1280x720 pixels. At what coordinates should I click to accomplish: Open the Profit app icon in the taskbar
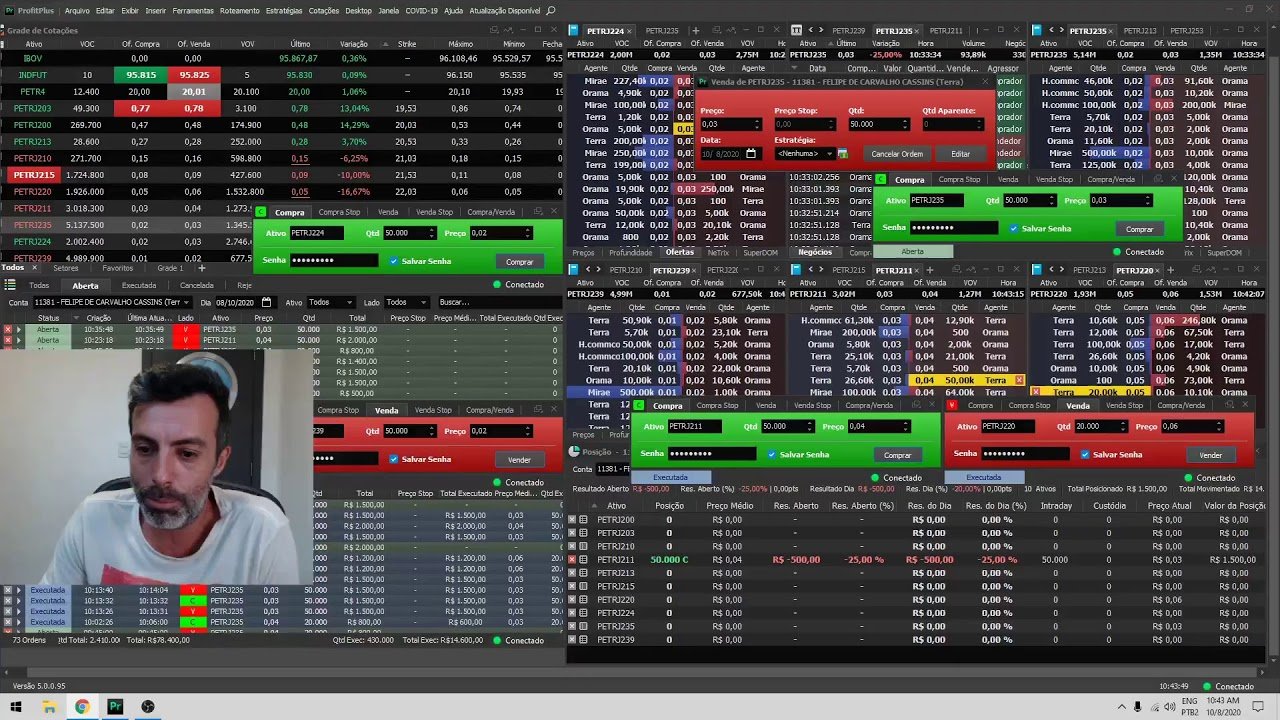point(115,706)
